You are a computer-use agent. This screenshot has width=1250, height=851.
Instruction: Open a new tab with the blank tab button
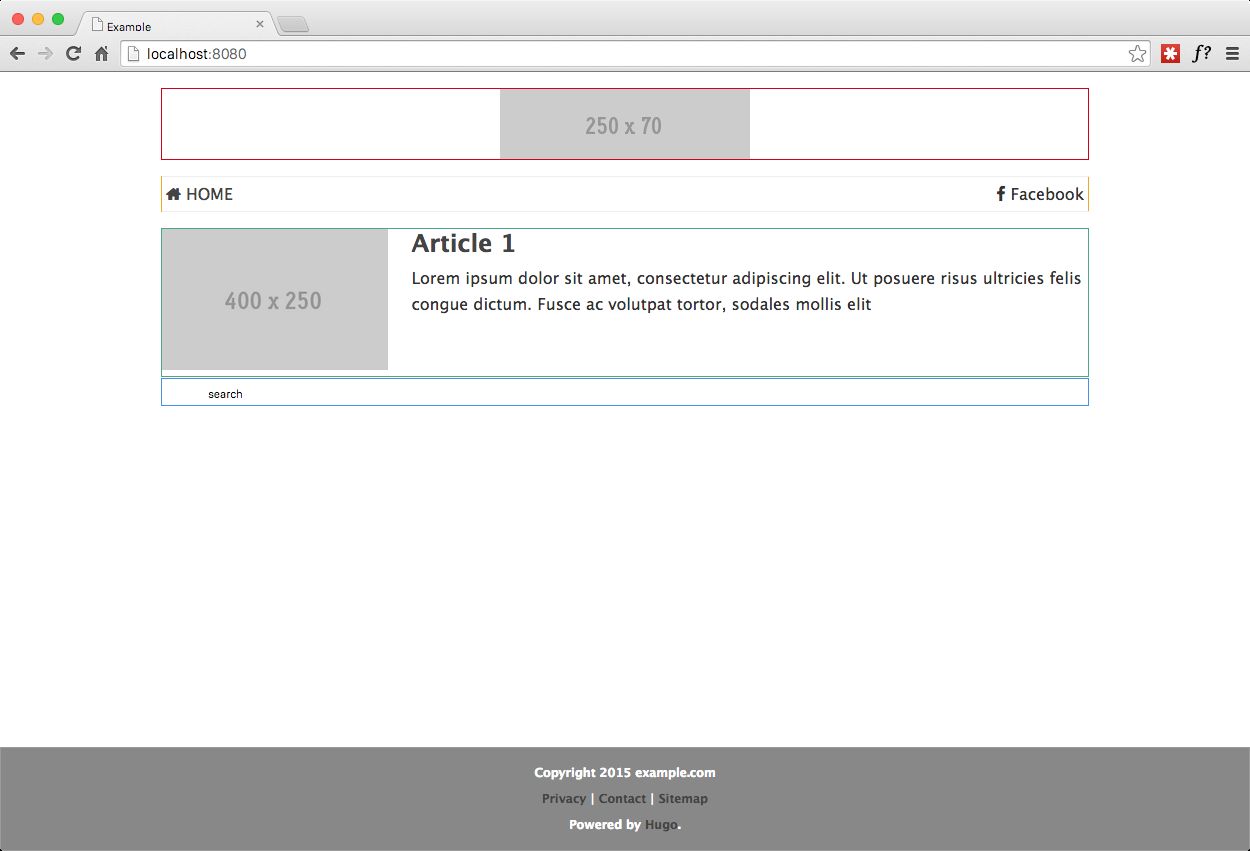(x=293, y=25)
